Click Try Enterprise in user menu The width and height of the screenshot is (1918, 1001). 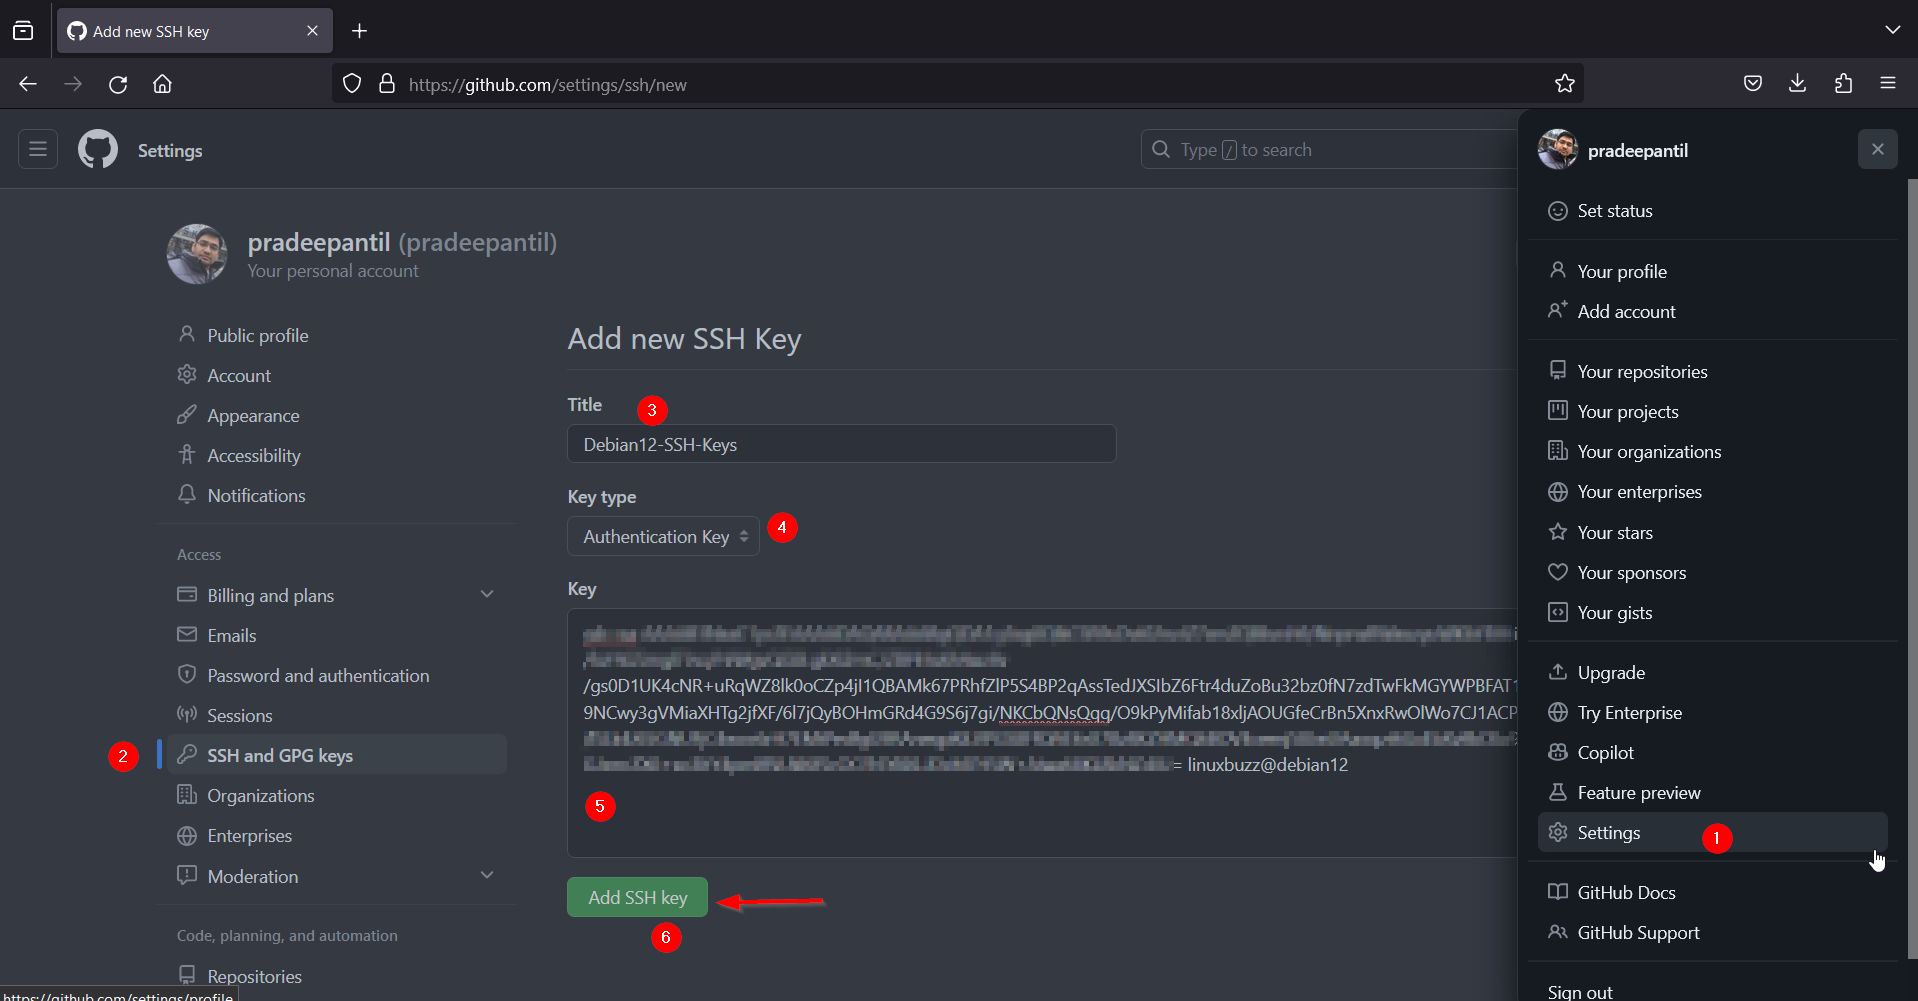[x=1712, y=712]
